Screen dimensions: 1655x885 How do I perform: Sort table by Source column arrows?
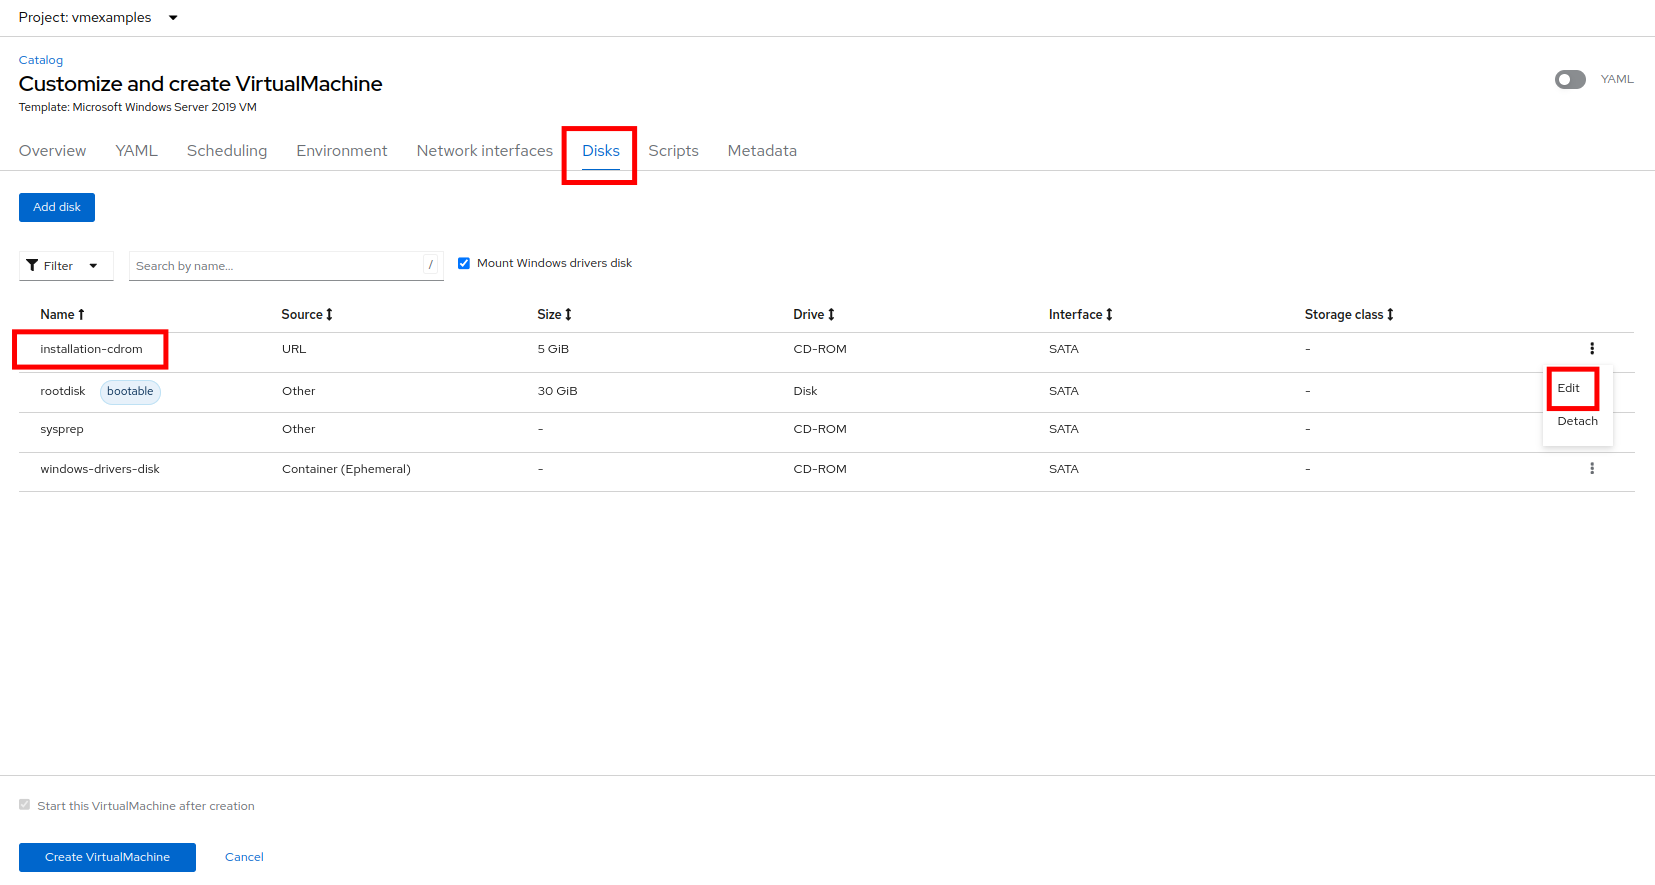tap(329, 314)
